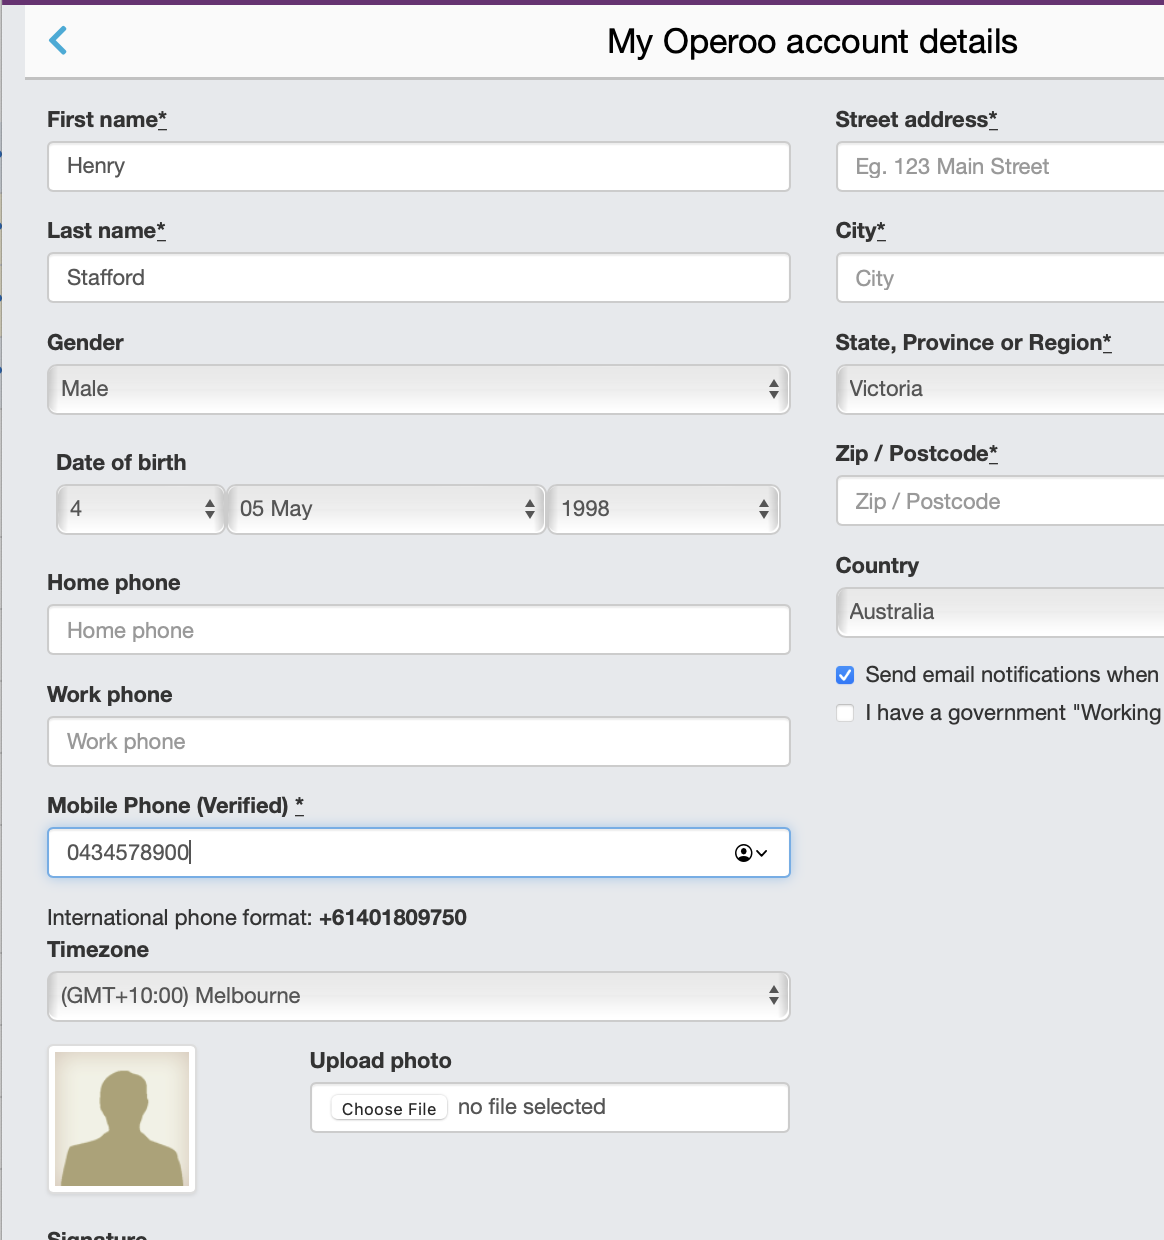
Task: Focus the Work phone input
Action: [x=418, y=742]
